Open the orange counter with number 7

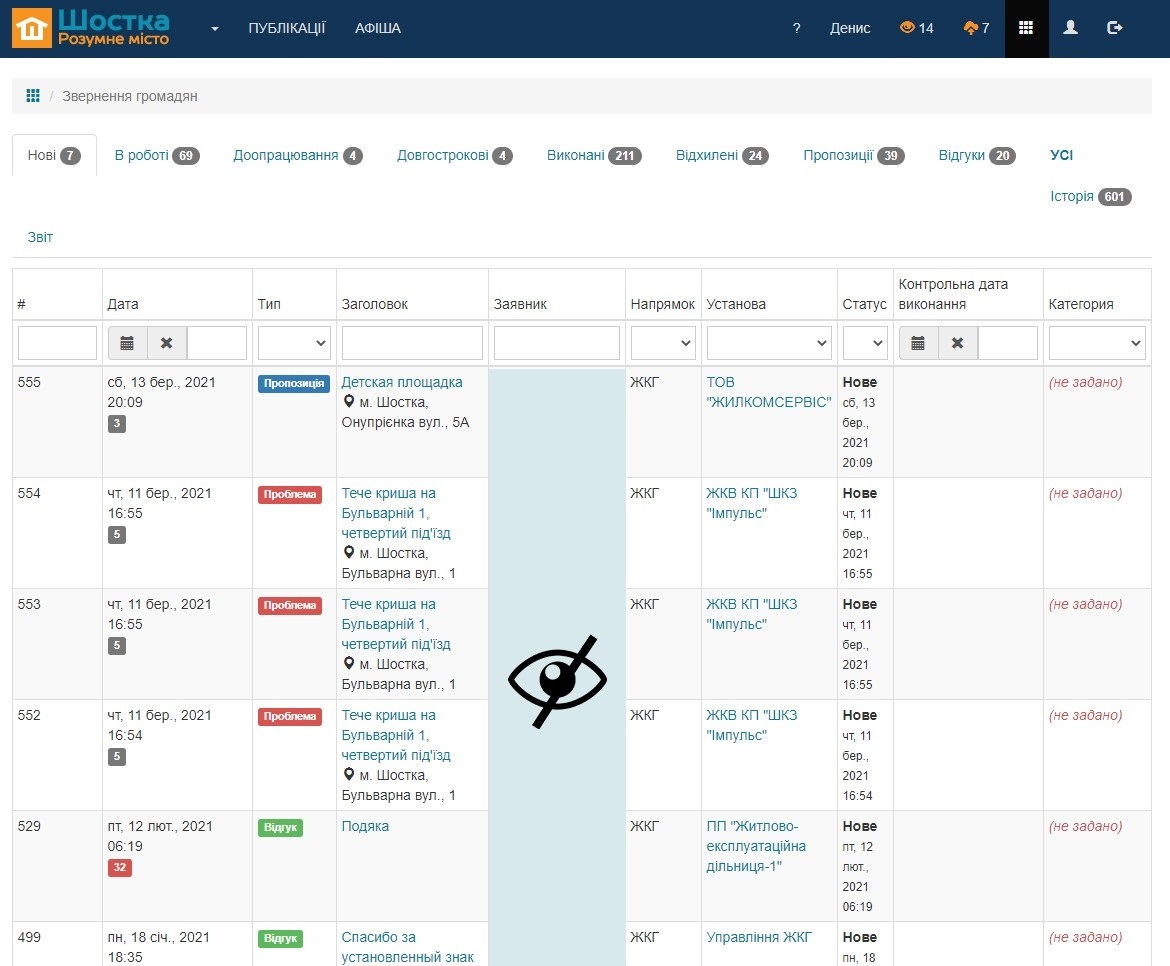click(977, 28)
